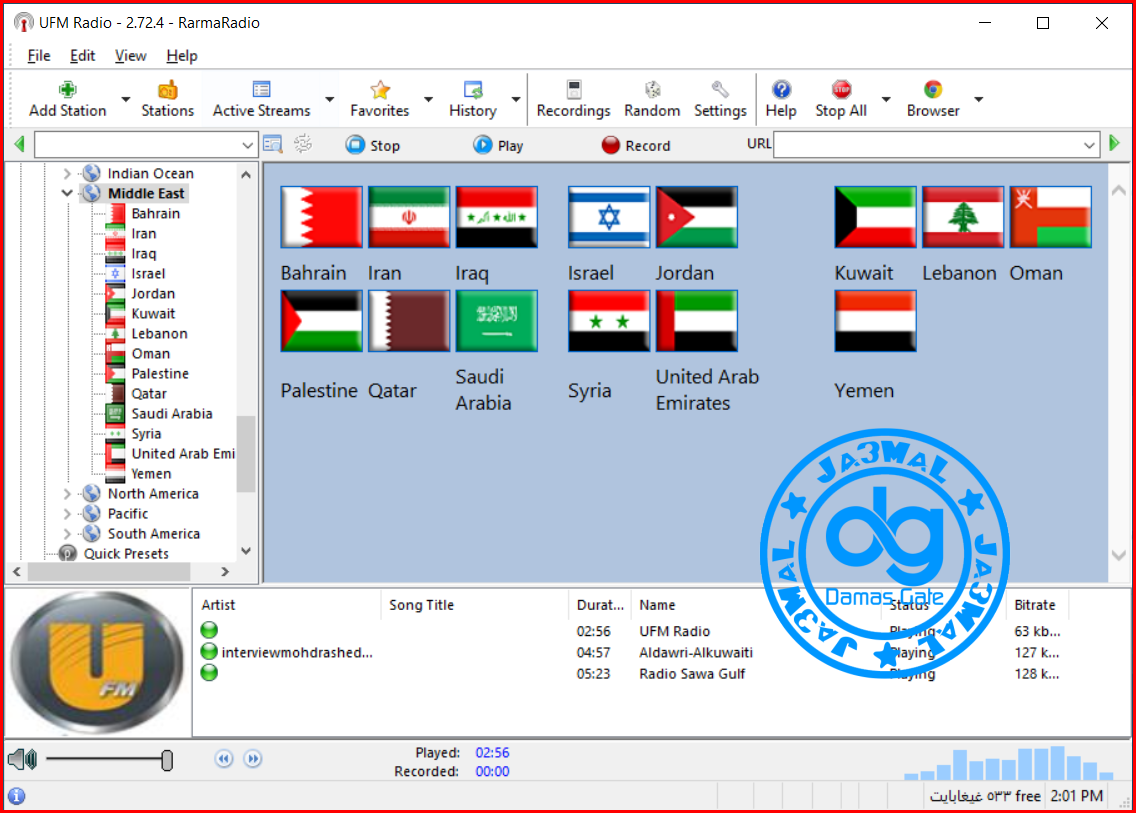Select Palestine in the tree

[x=159, y=373]
